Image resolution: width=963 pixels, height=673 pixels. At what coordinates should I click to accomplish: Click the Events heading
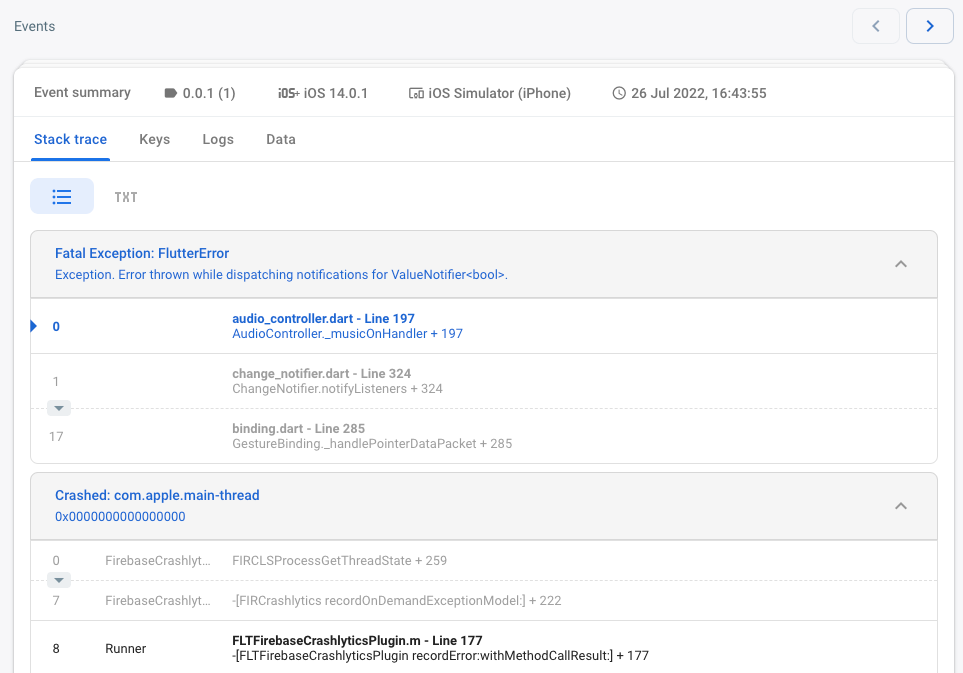click(x=34, y=26)
